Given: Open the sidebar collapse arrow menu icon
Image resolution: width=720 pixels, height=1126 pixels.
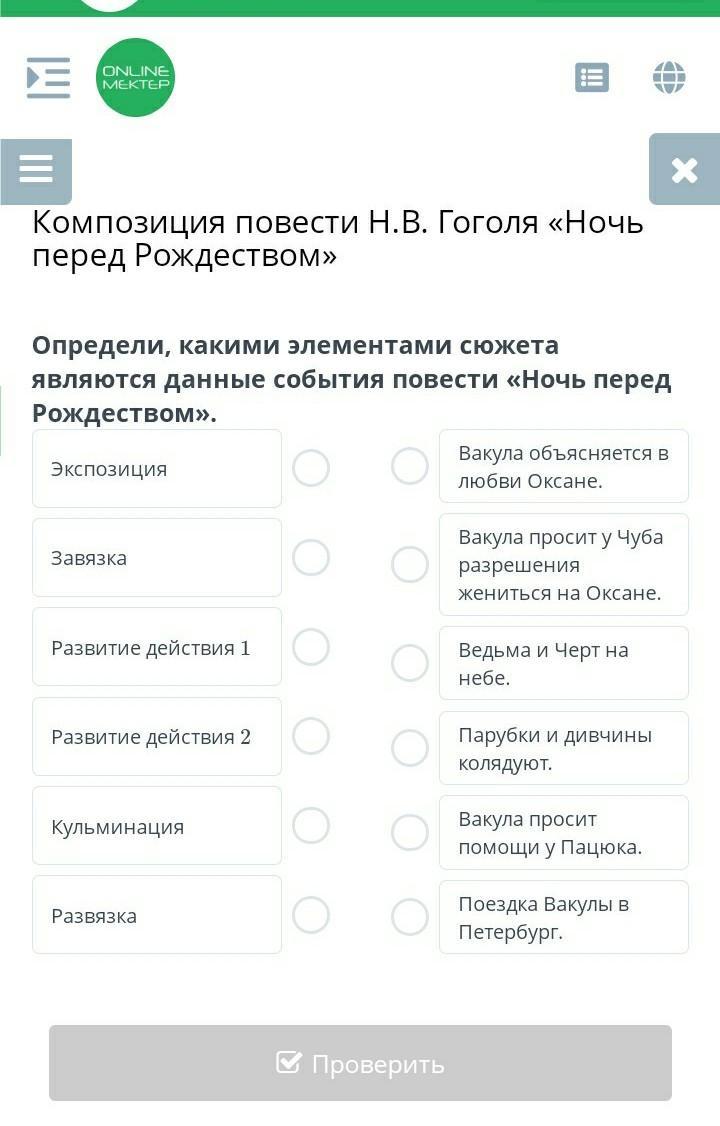Looking at the screenshot, I should click(48, 77).
